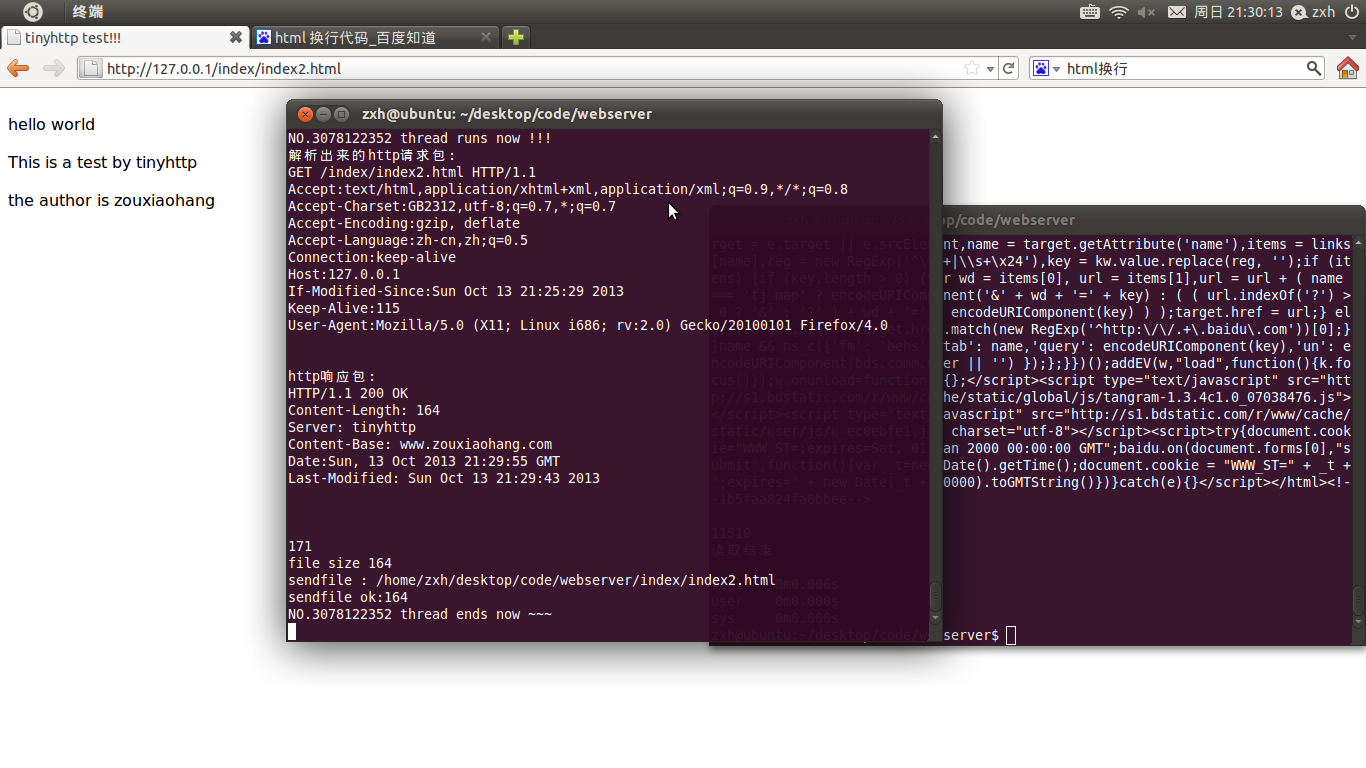Click Firefox back arrow button

click(x=18, y=68)
